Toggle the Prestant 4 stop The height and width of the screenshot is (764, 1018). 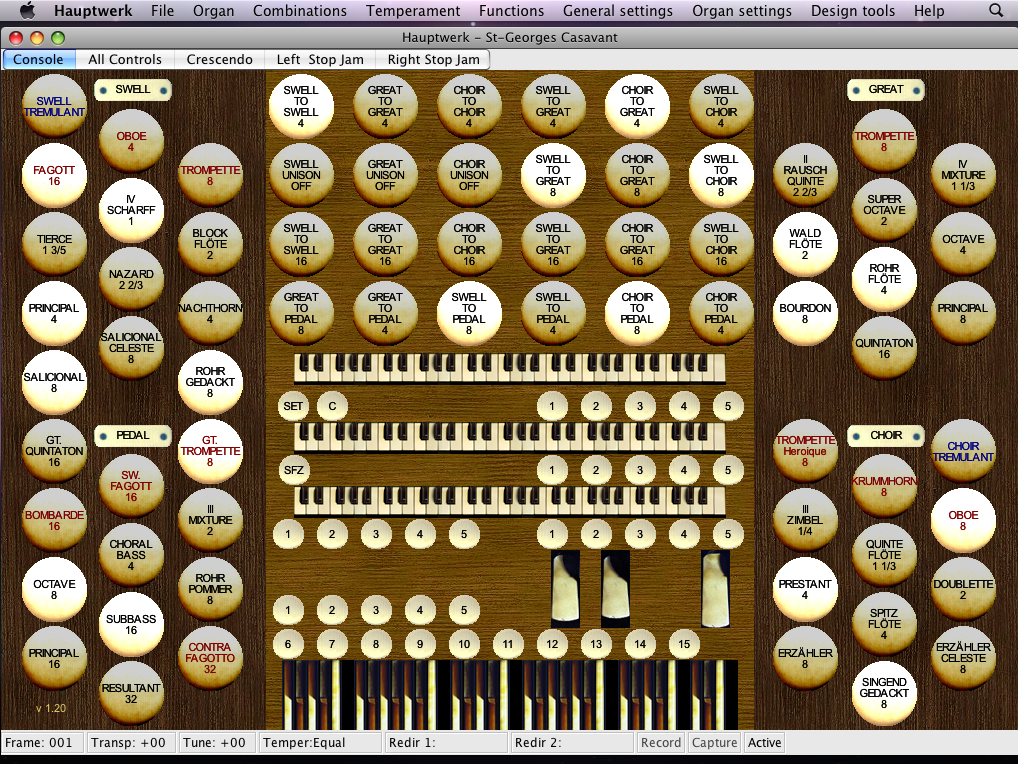[x=805, y=589]
